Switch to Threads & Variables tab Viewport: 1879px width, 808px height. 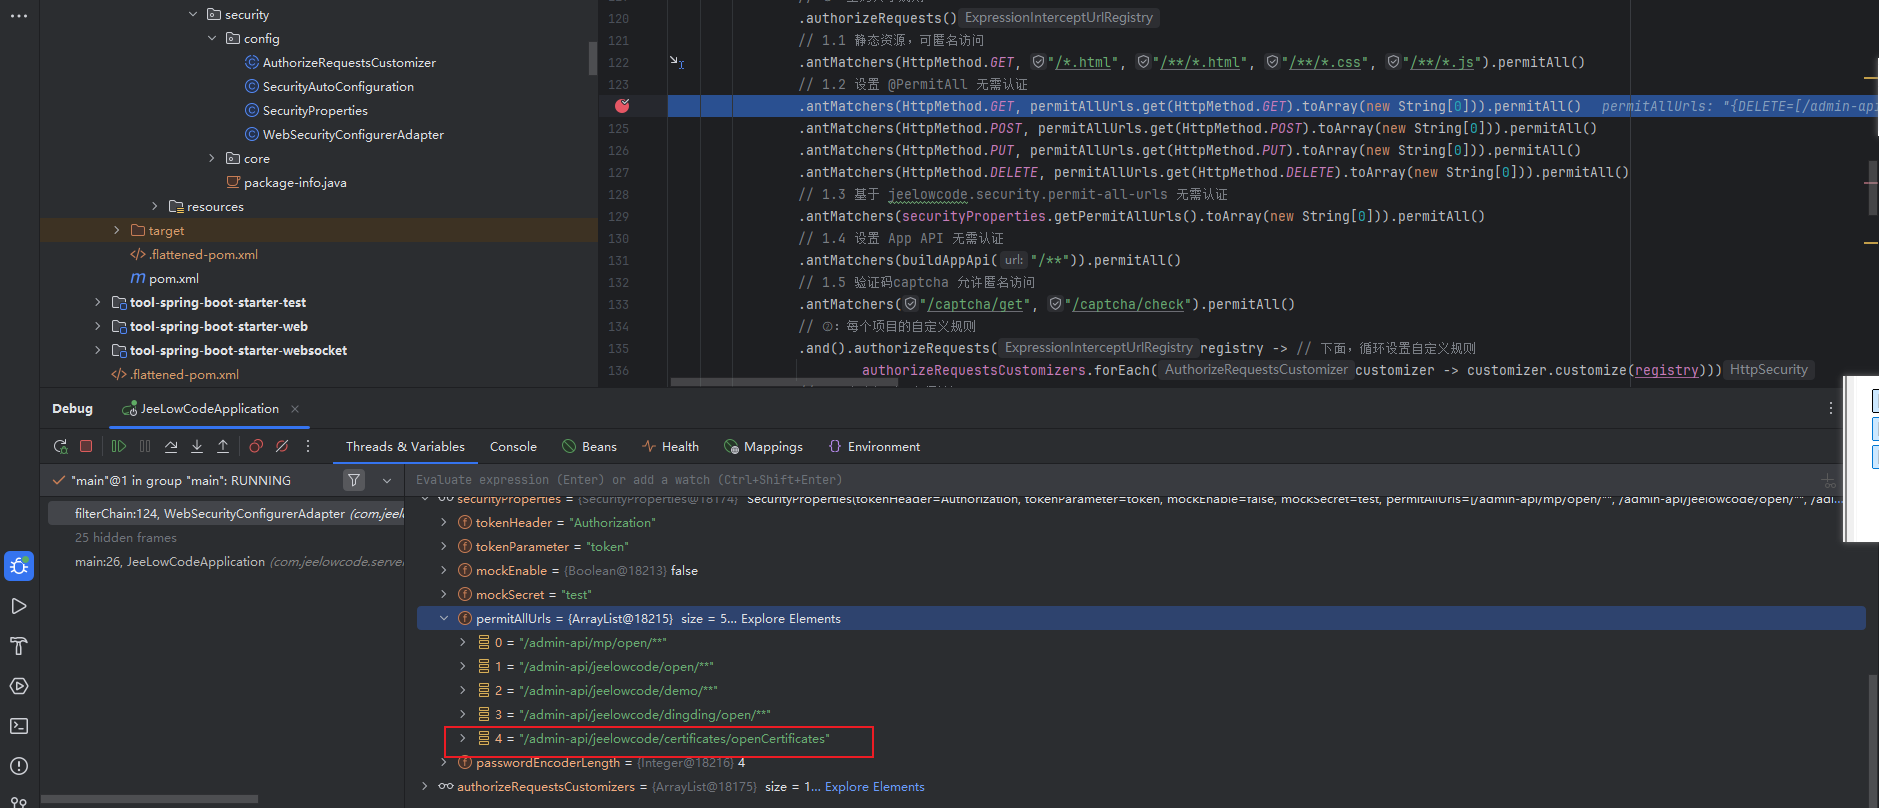(405, 446)
